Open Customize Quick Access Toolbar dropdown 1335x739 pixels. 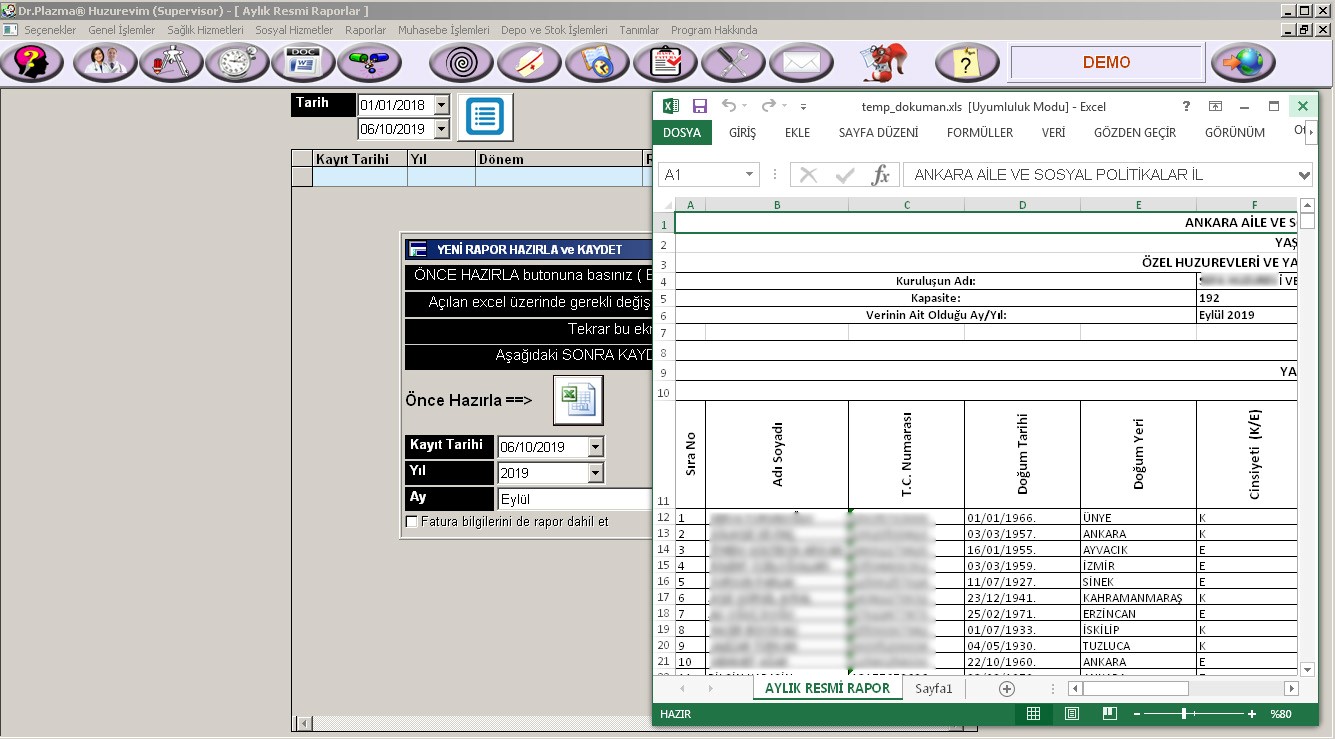point(803,106)
